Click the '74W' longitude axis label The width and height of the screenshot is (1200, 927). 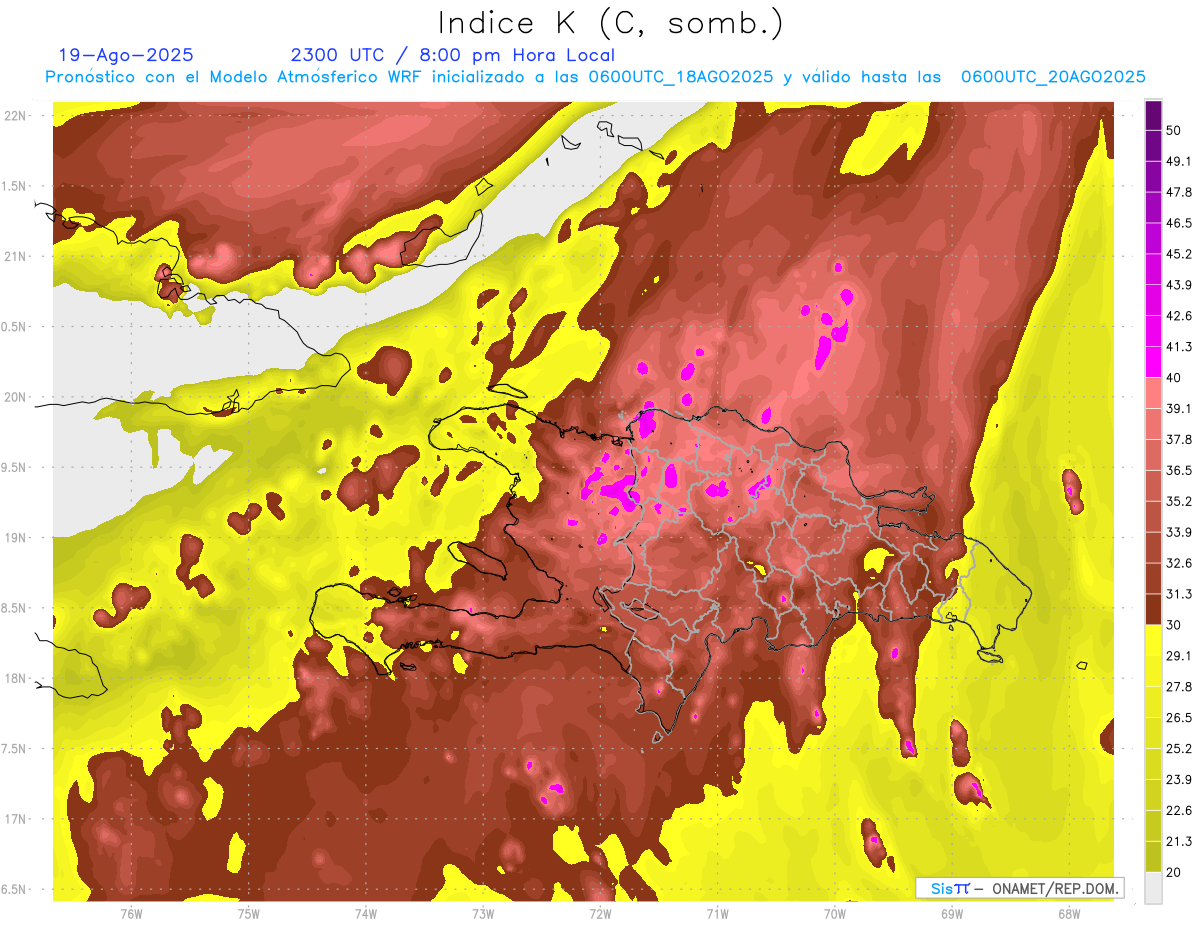365,913
